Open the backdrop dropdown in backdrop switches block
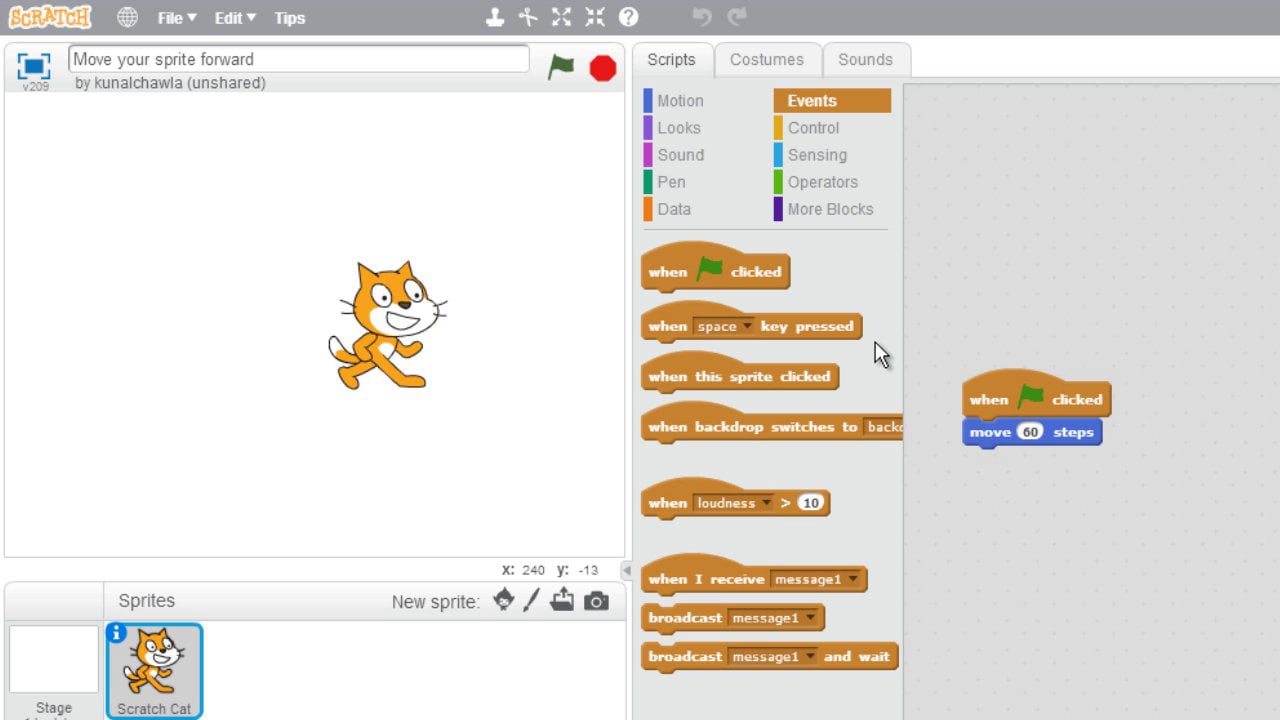Viewport: 1280px width, 720px height. [883, 427]
